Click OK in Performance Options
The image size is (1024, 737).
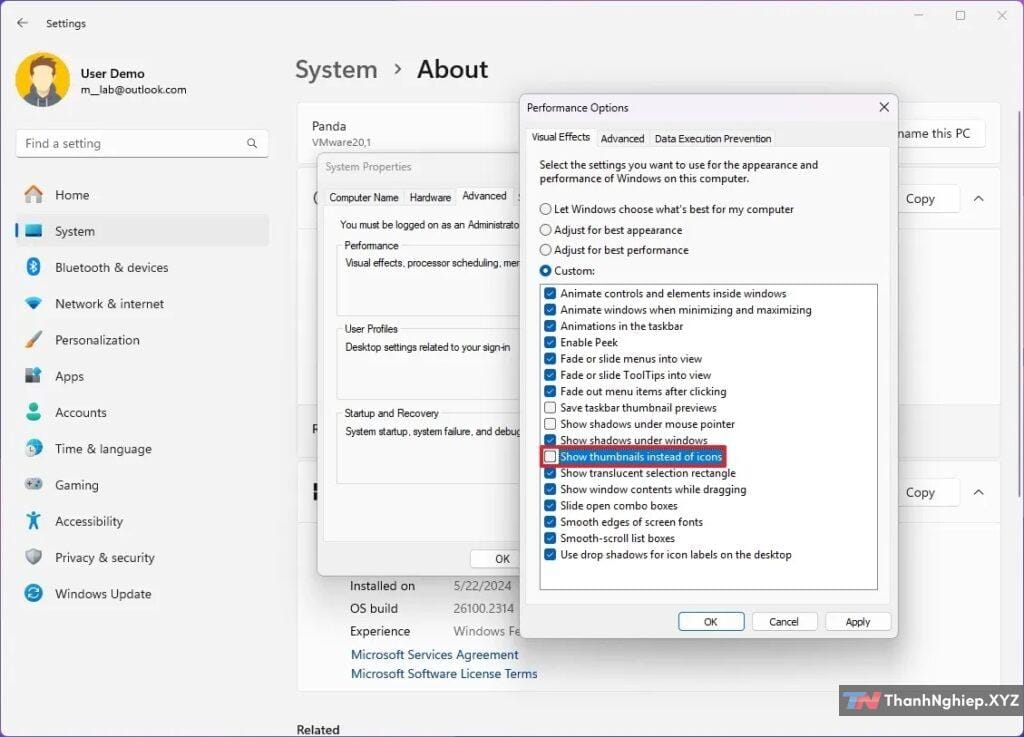pos(711,621)
